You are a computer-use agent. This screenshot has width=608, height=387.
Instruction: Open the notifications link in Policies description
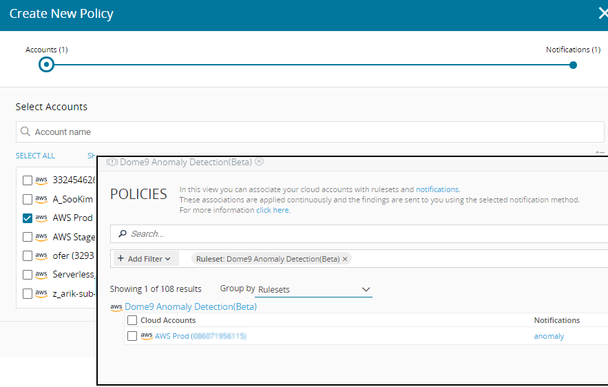pos(437,189)
